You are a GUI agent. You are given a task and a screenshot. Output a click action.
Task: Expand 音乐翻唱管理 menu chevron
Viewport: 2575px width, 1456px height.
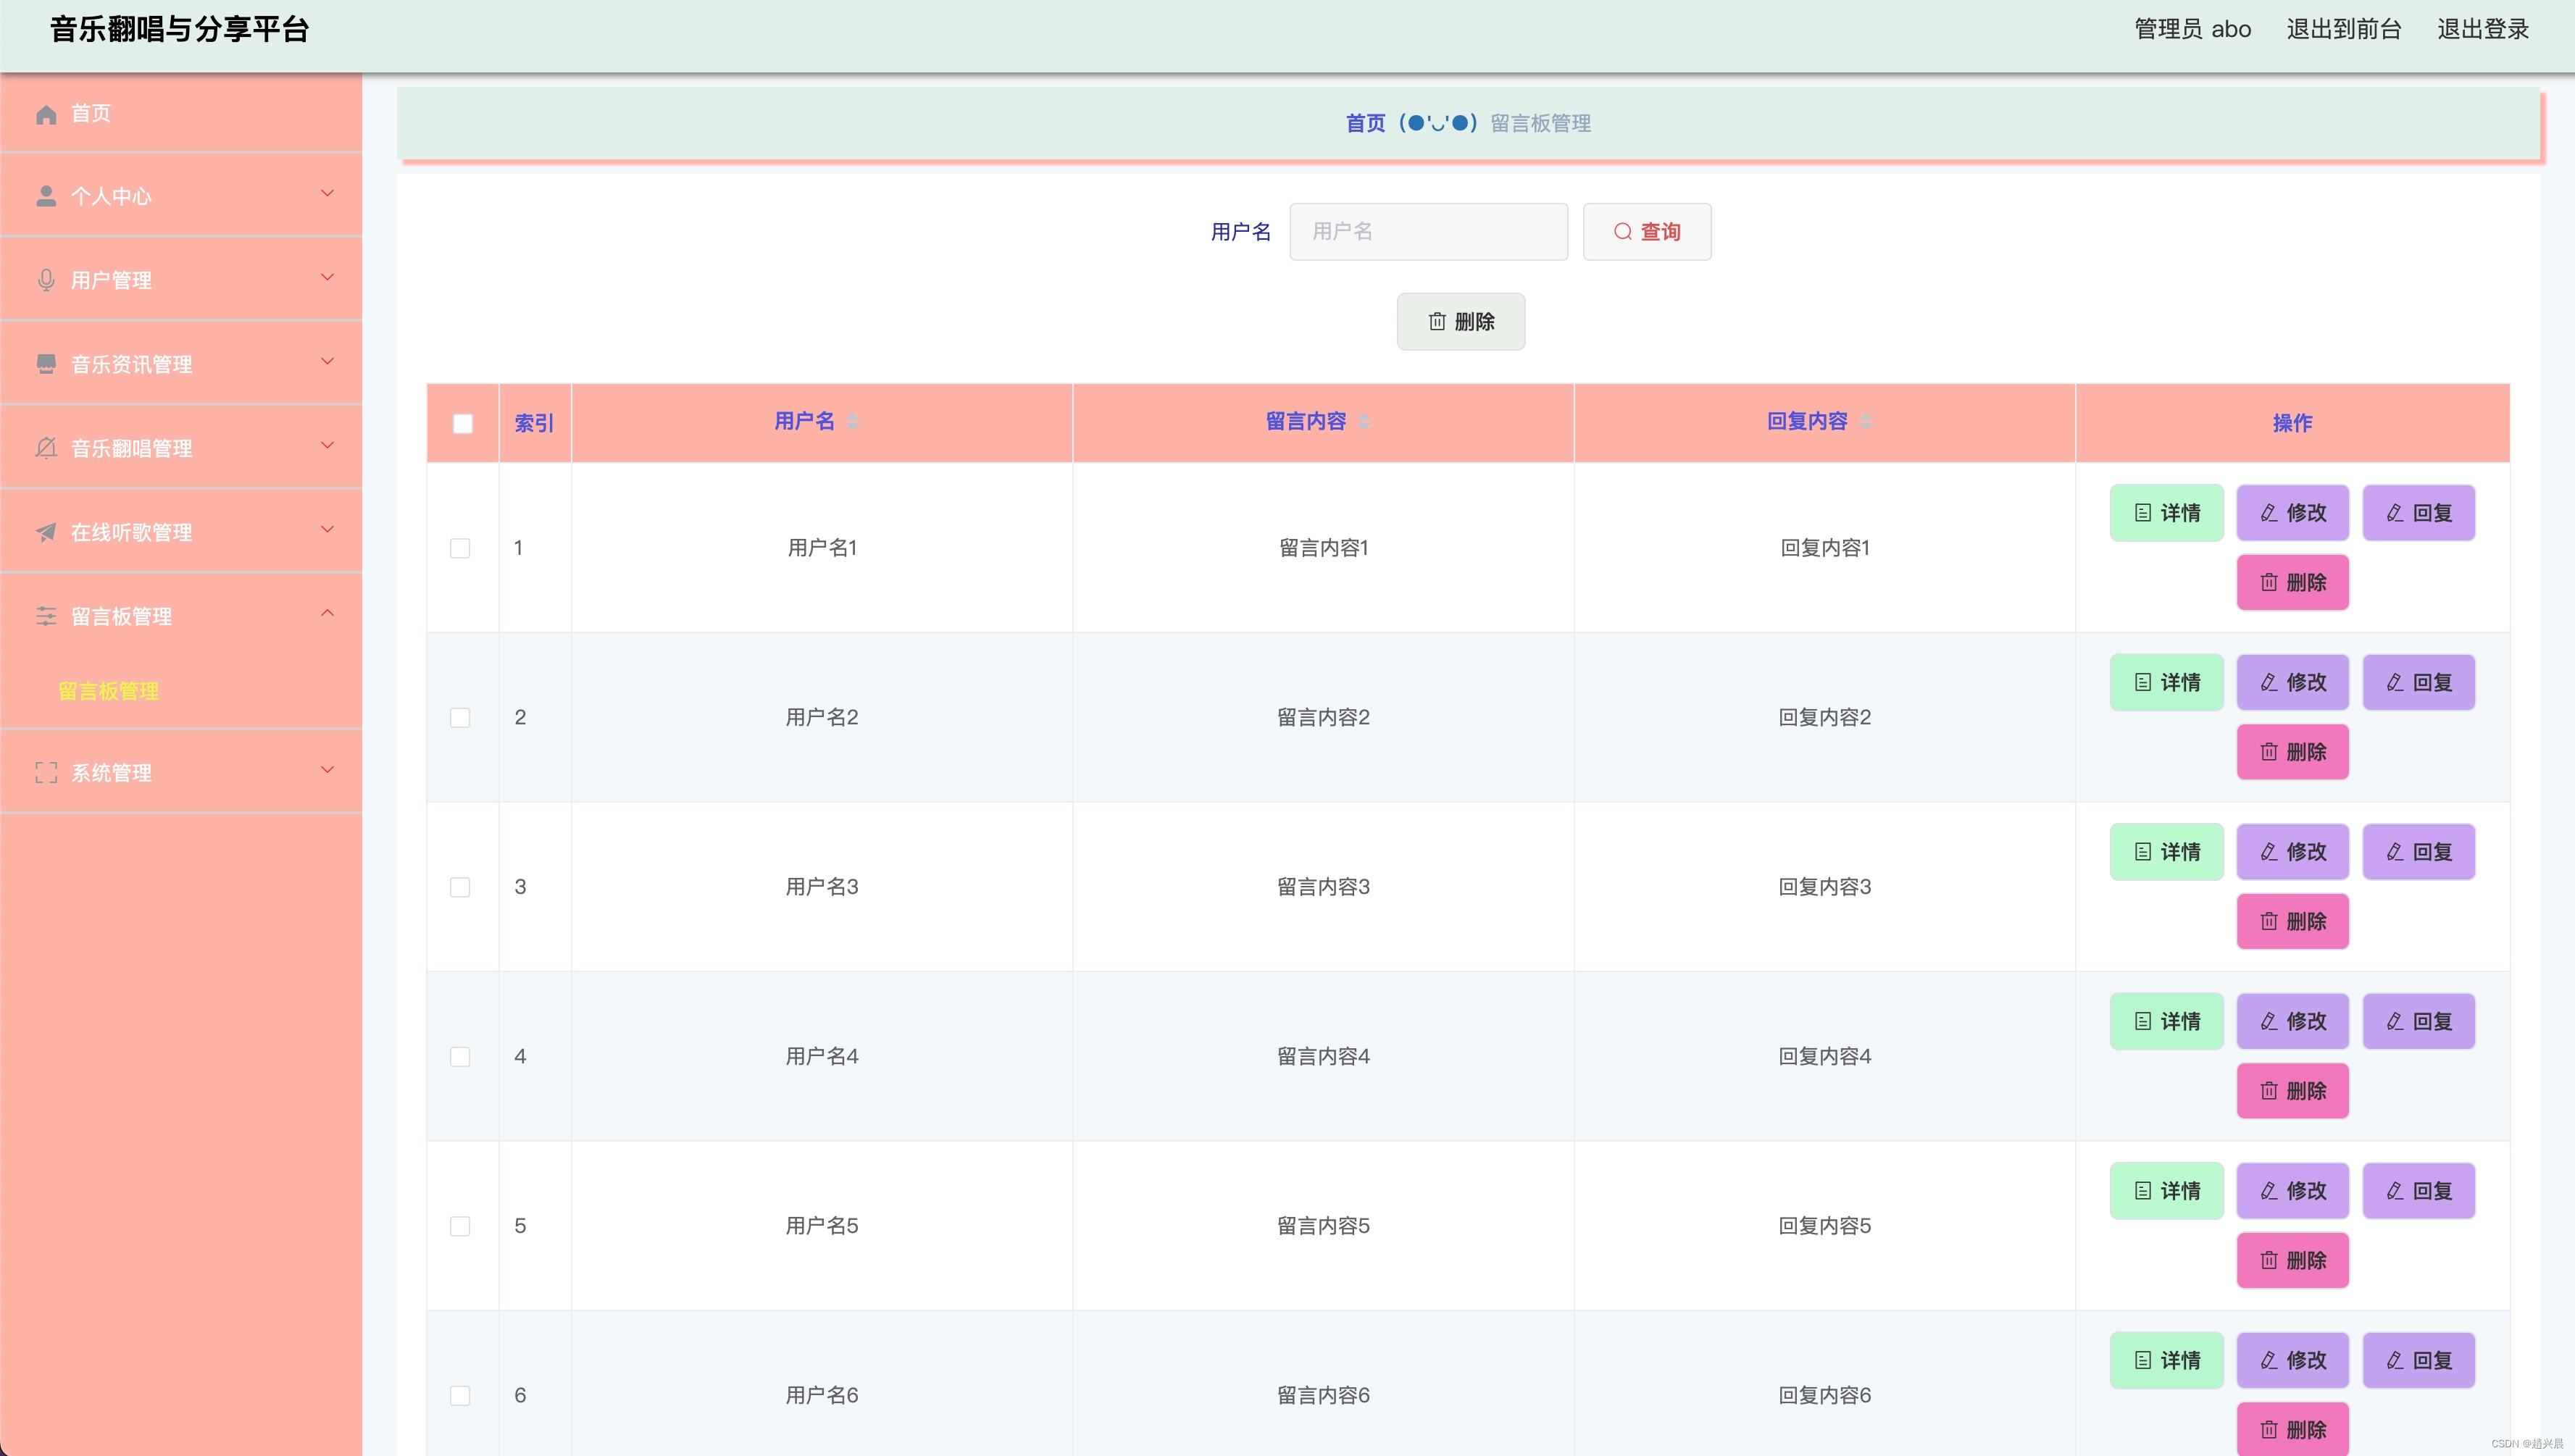click(327, 445)
